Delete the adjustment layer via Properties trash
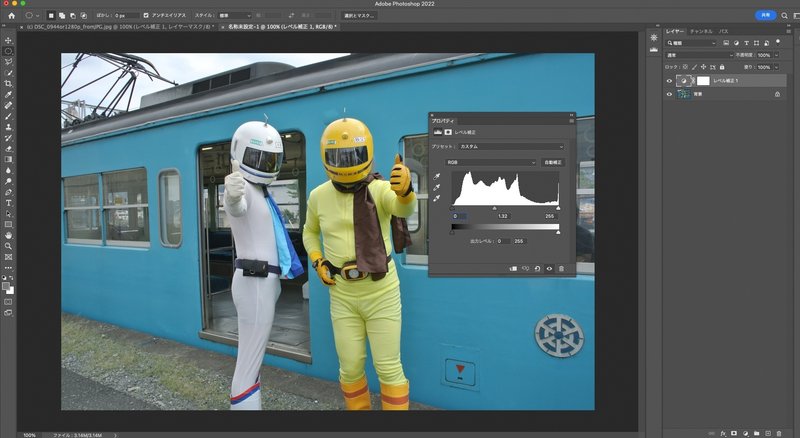Viewport: 800px width, 438px height. (561, 269)
